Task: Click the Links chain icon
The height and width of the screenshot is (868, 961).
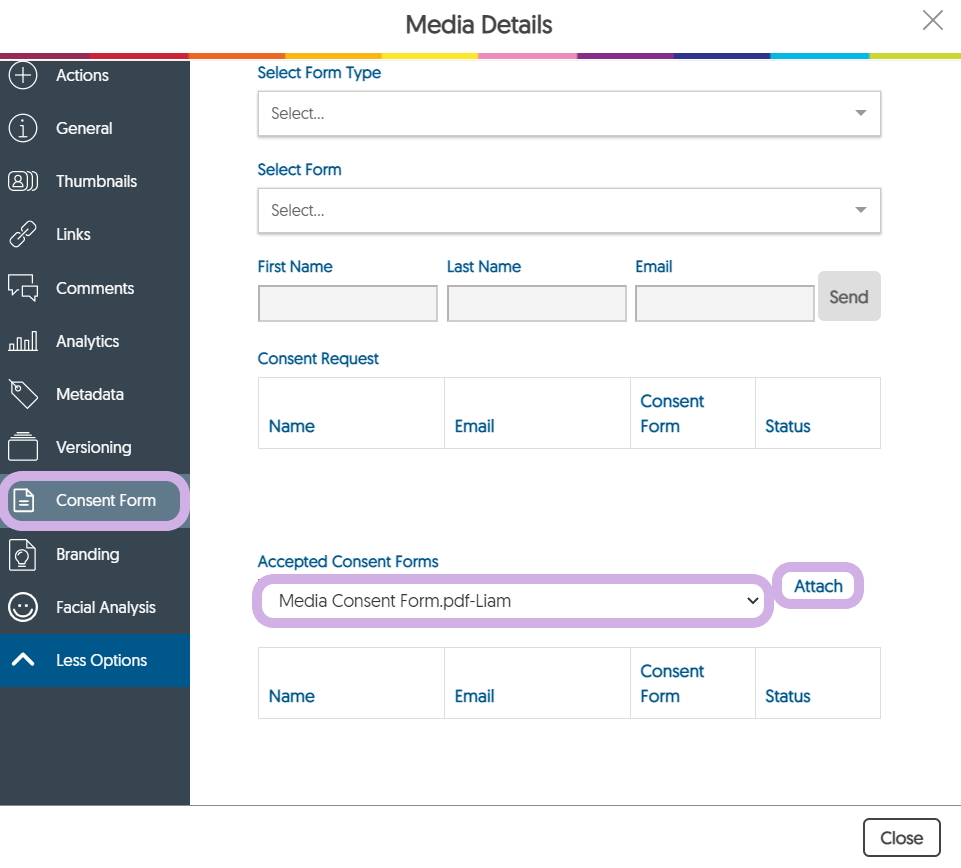Action: 22,235
